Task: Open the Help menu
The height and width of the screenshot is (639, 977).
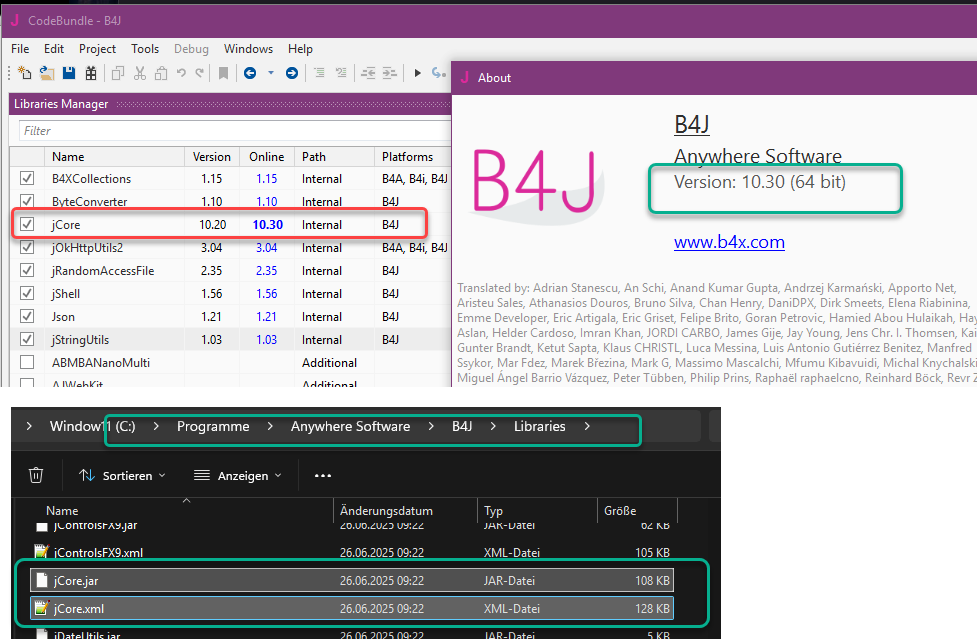Action: [300, 49]
